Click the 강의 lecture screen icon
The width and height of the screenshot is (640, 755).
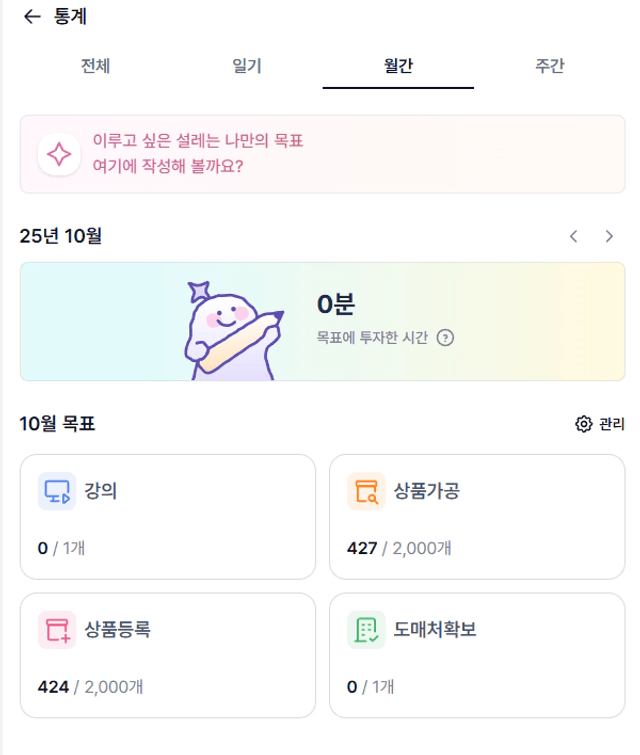(x=57, y=492)
